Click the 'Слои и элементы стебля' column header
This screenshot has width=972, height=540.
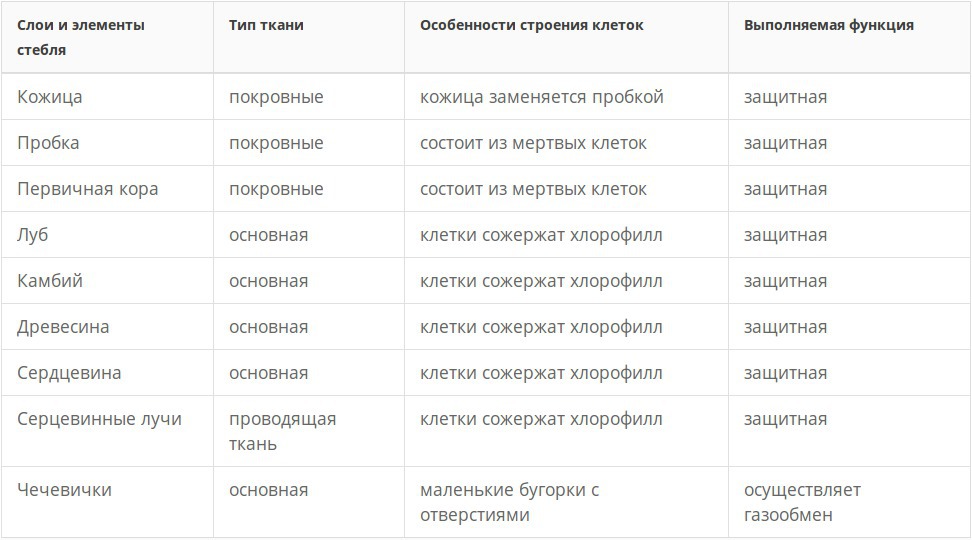81,37
